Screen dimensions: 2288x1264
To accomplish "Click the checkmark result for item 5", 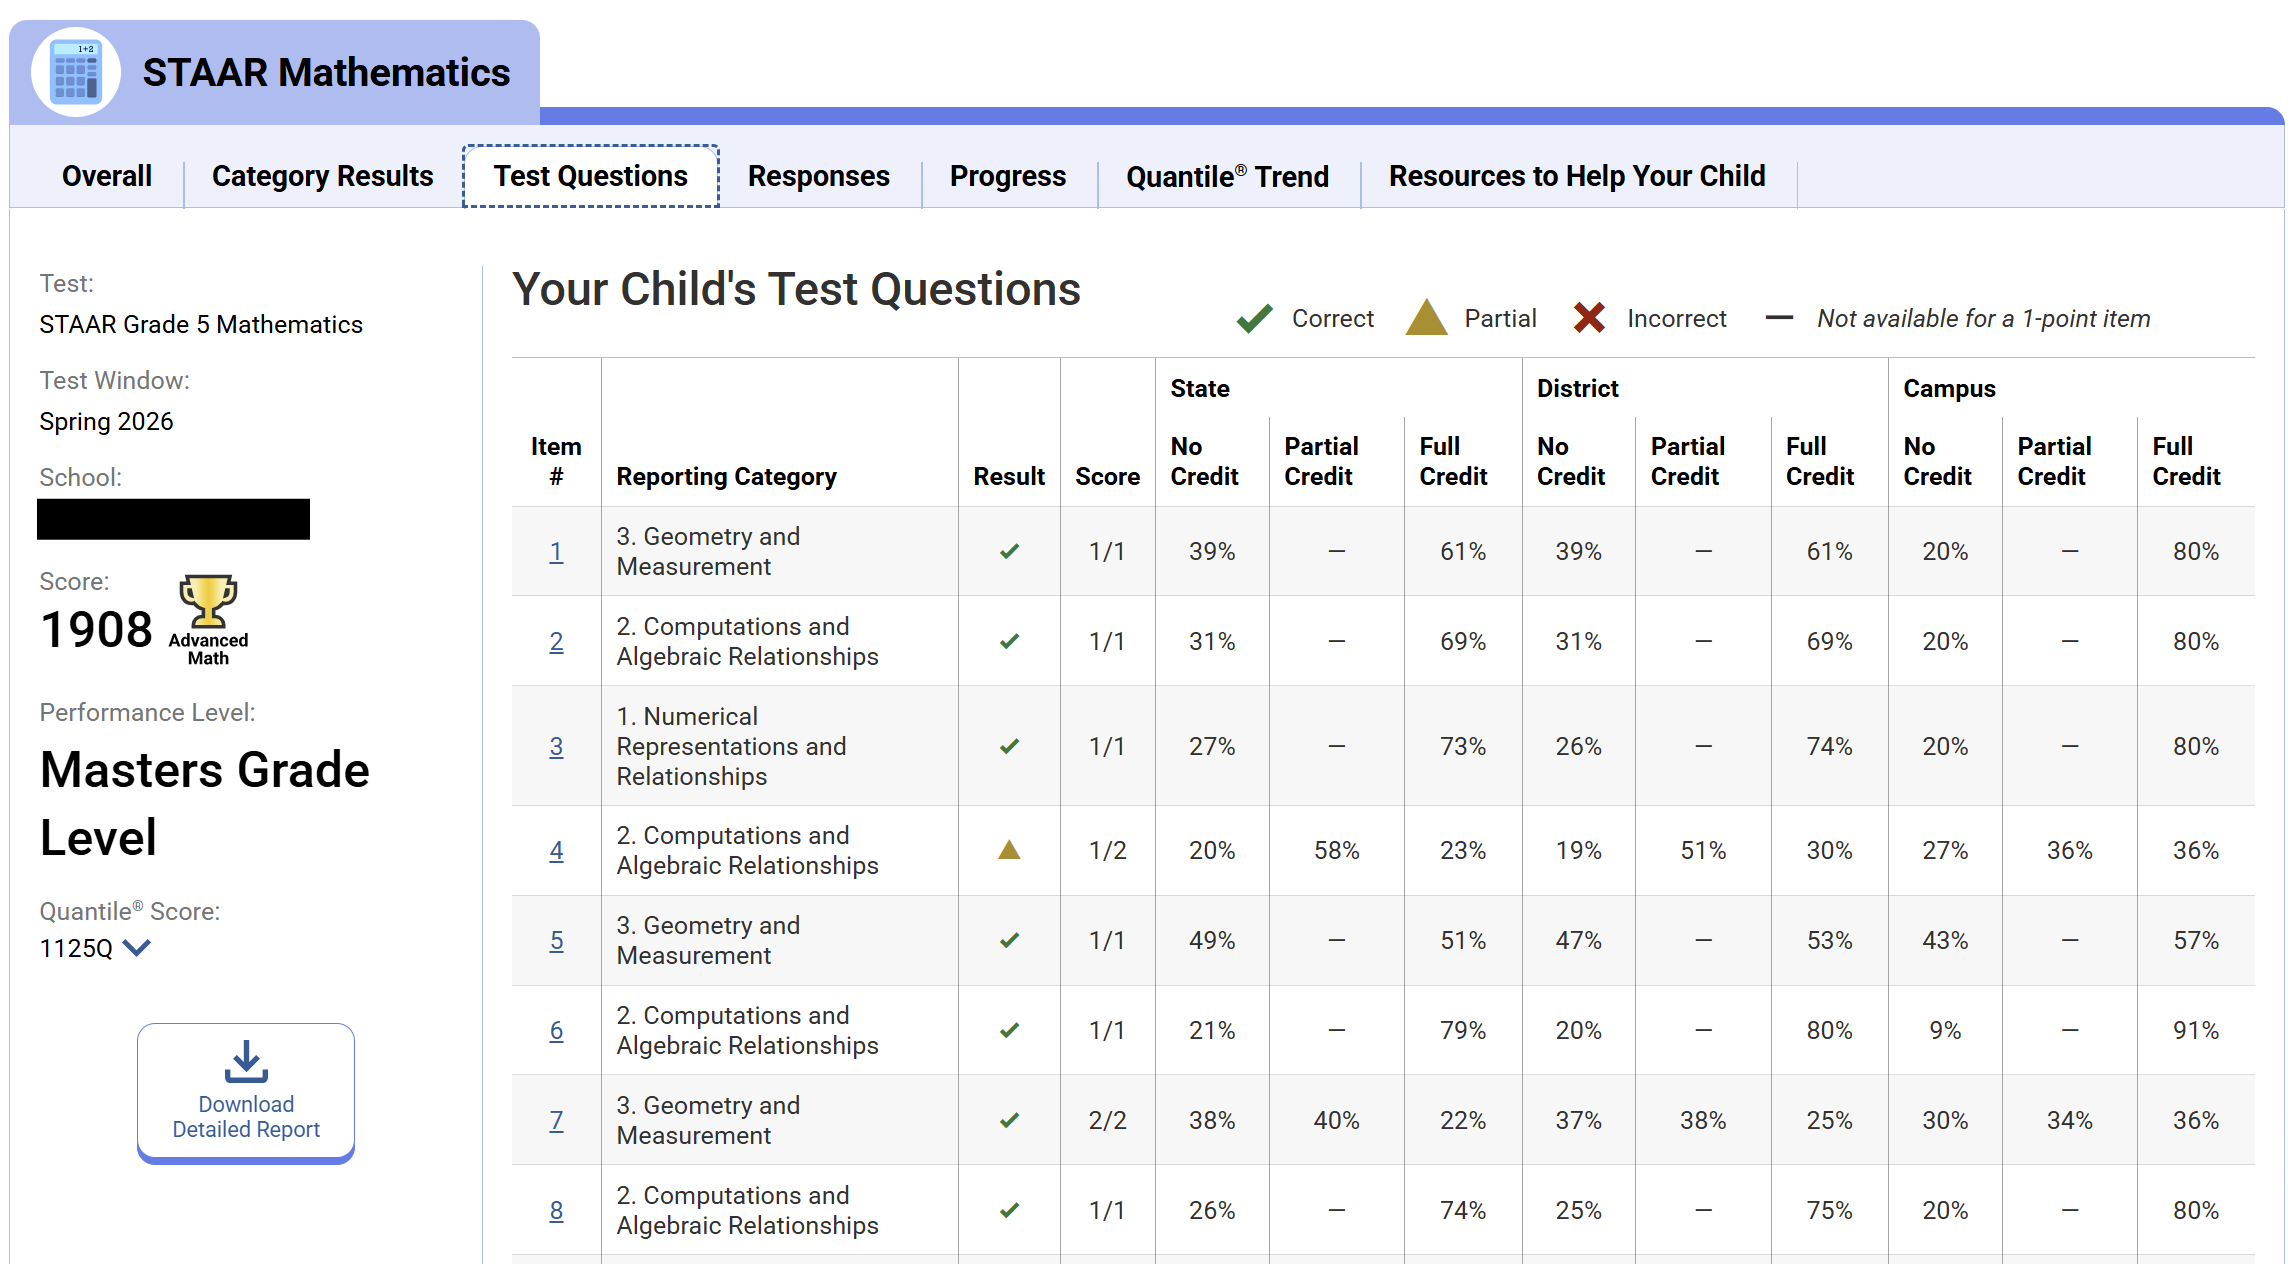I will click(x=1010, y=940).
